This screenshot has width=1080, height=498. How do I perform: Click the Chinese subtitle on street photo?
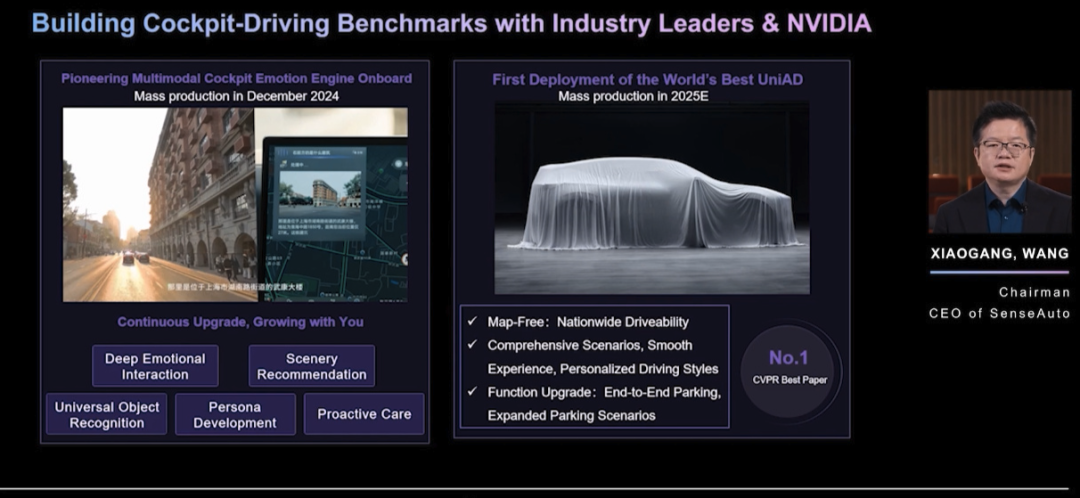point(234,286)
